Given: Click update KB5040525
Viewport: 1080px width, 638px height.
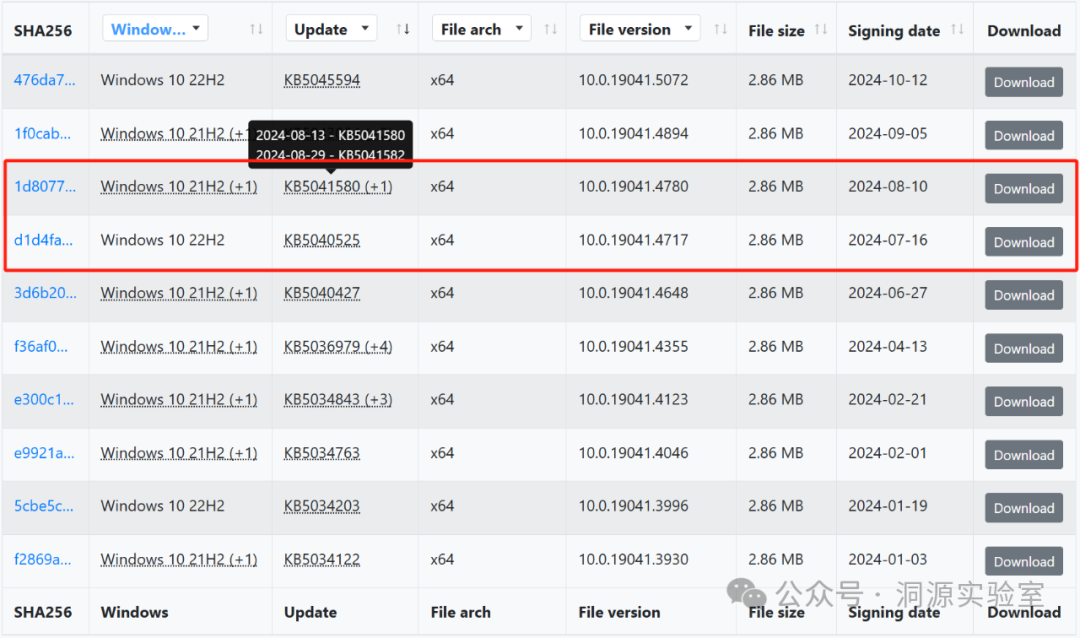Looking at the screenshot, I should click(322, 240).
